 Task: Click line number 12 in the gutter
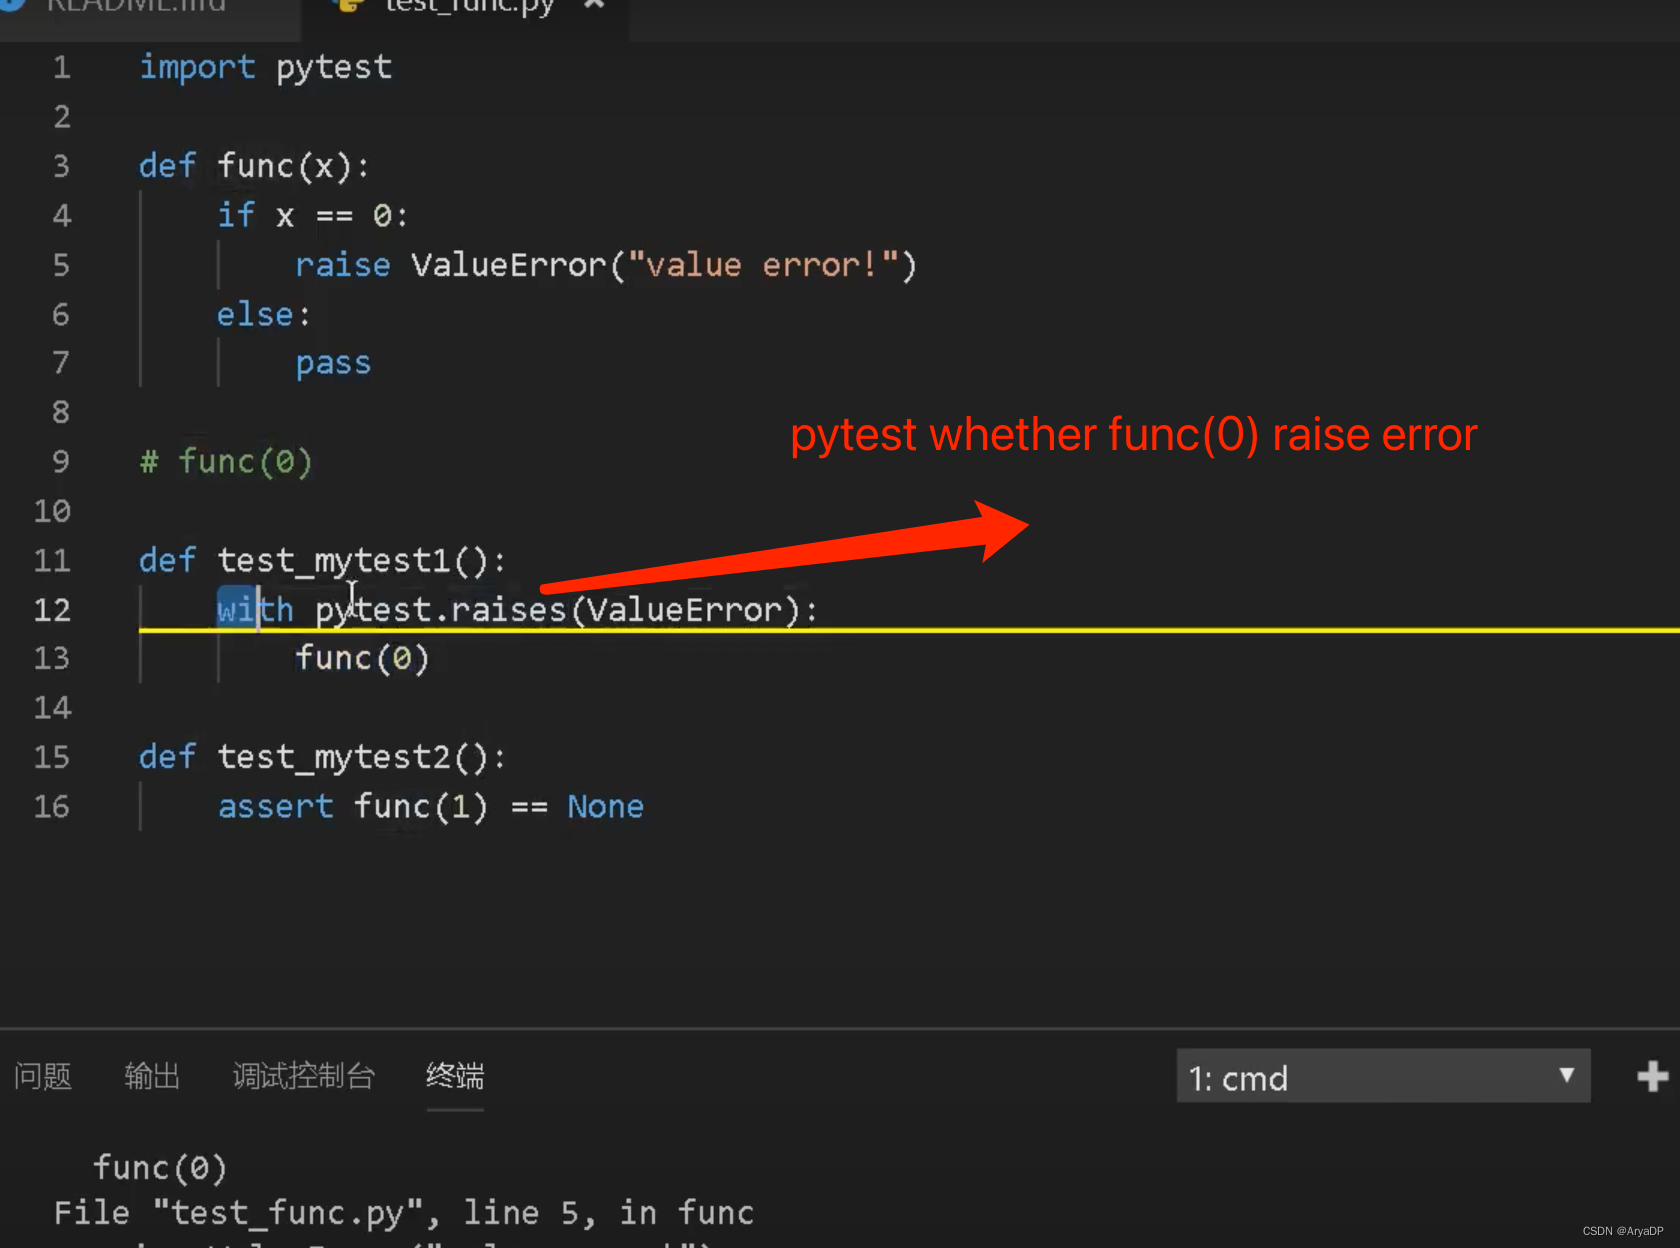(52, 610)
